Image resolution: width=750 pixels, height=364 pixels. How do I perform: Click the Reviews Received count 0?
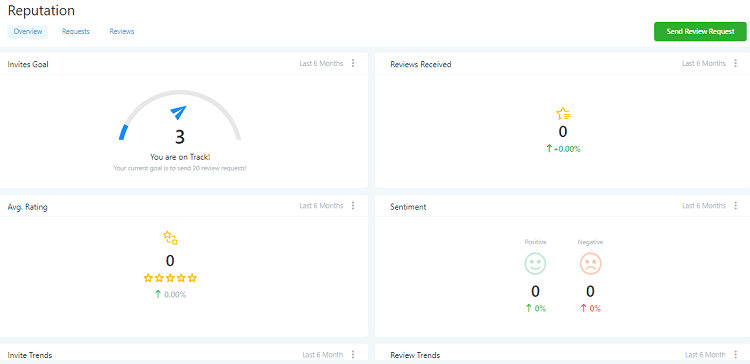click(563, 132)
